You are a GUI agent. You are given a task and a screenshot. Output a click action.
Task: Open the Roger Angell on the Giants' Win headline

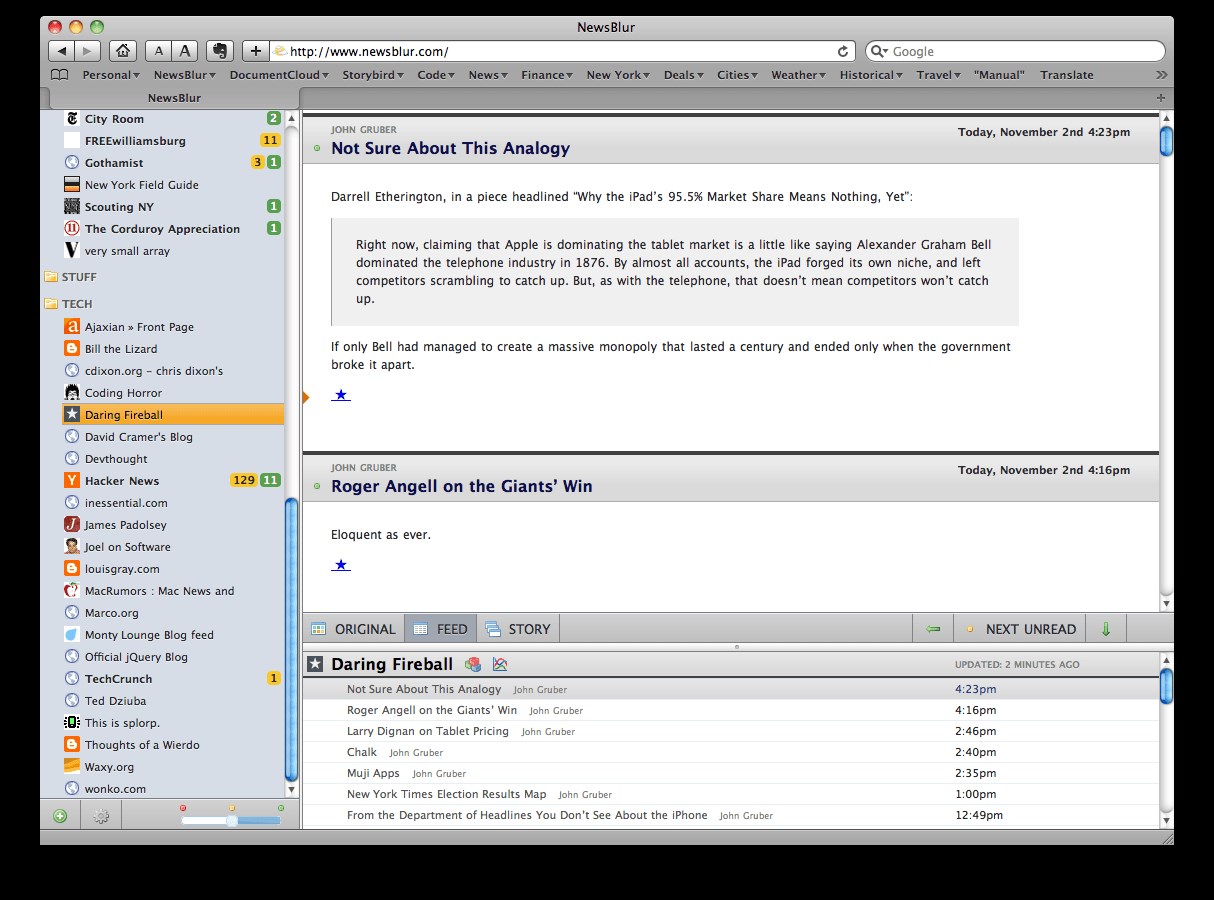tap(462, 486)
